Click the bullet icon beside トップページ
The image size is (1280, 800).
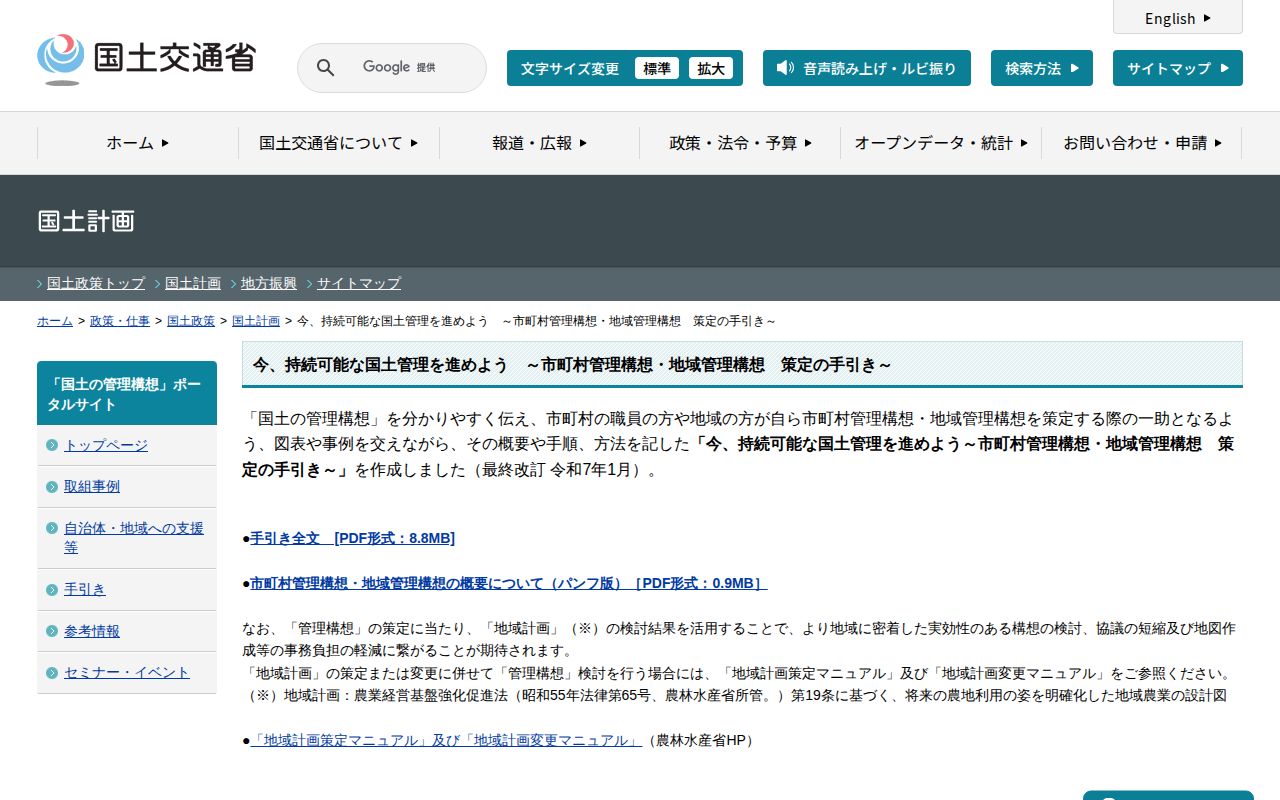[52, 445]
